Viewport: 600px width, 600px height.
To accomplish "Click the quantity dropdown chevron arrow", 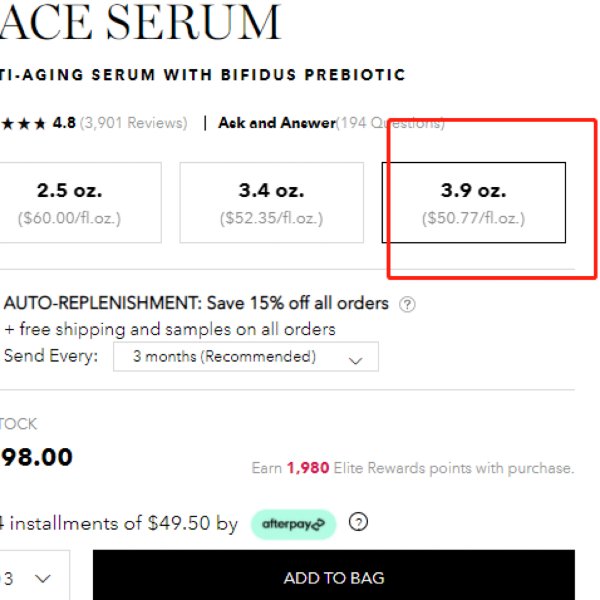I will pyautogui.click(x=42, y=578).
